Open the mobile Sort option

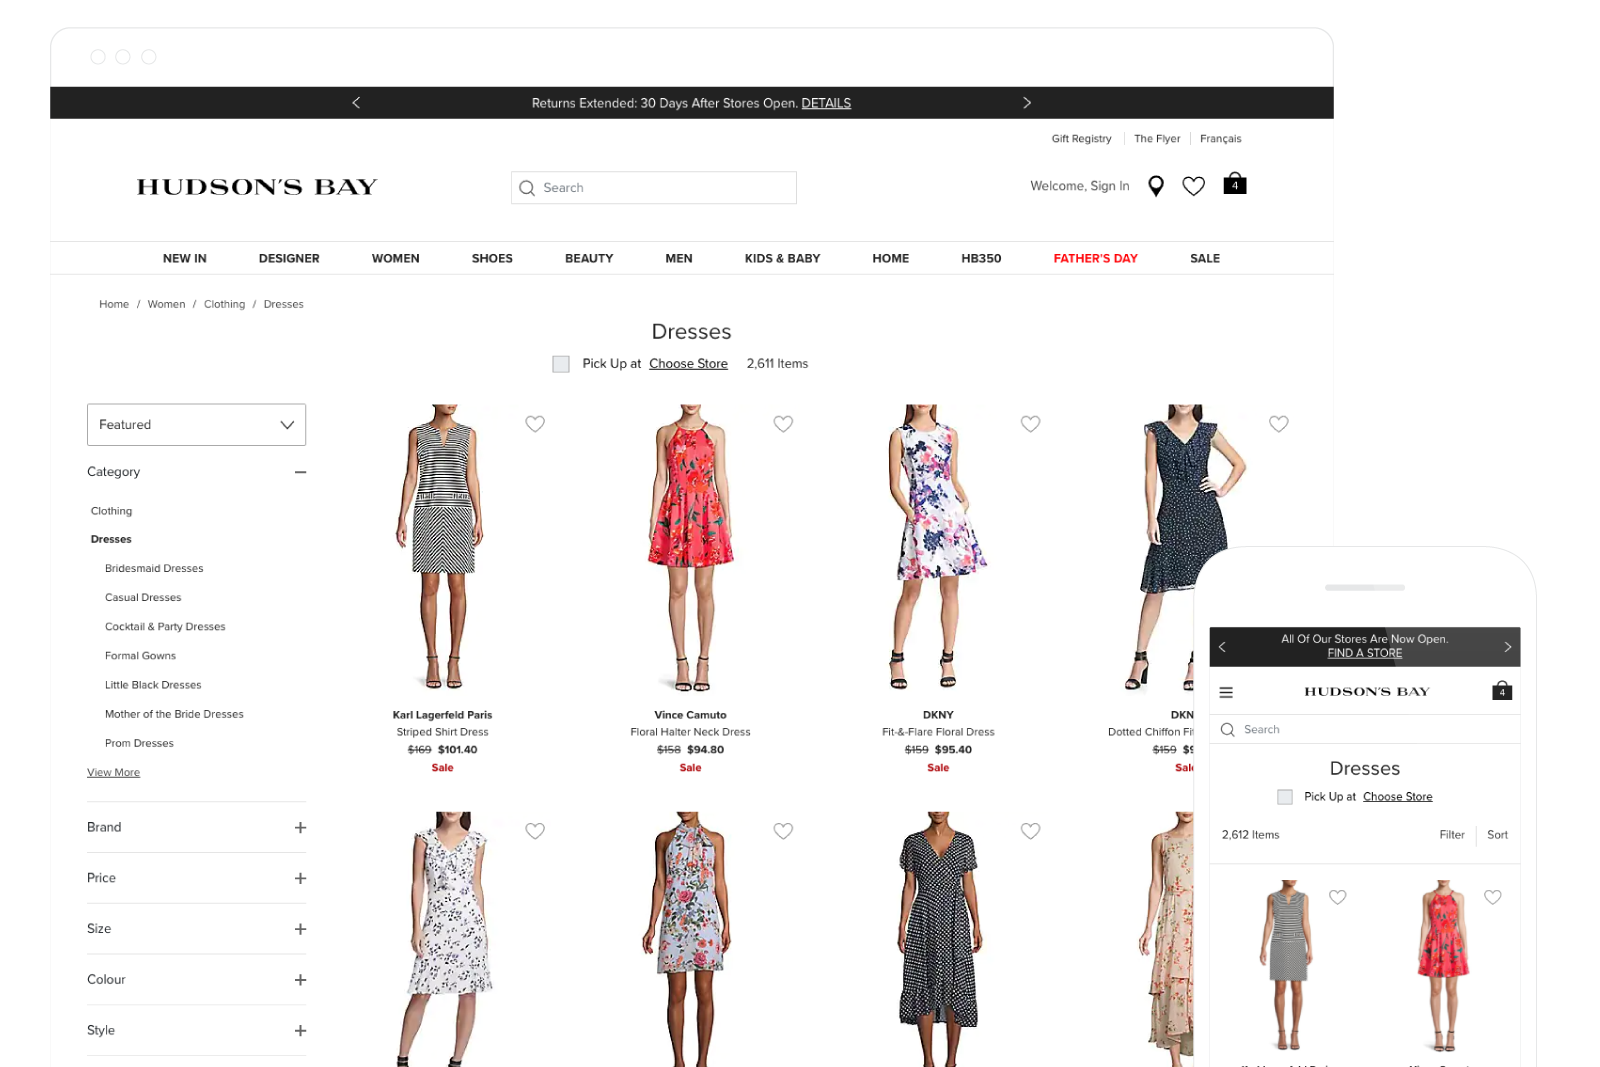pyautogui.click(x=1497, y=835)
